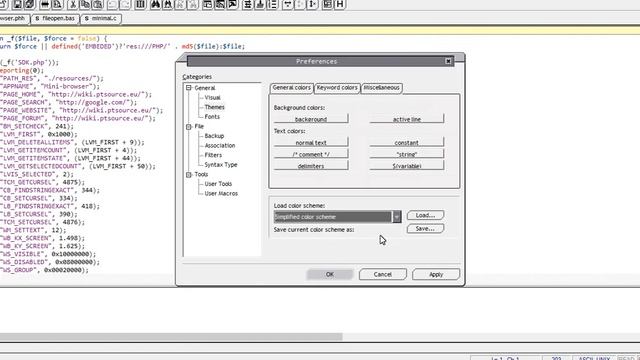Image resolution: width=640 pixels, height=360 pixels.
Task: Select Fonts in Categories tree
Action: click(212, 117)
